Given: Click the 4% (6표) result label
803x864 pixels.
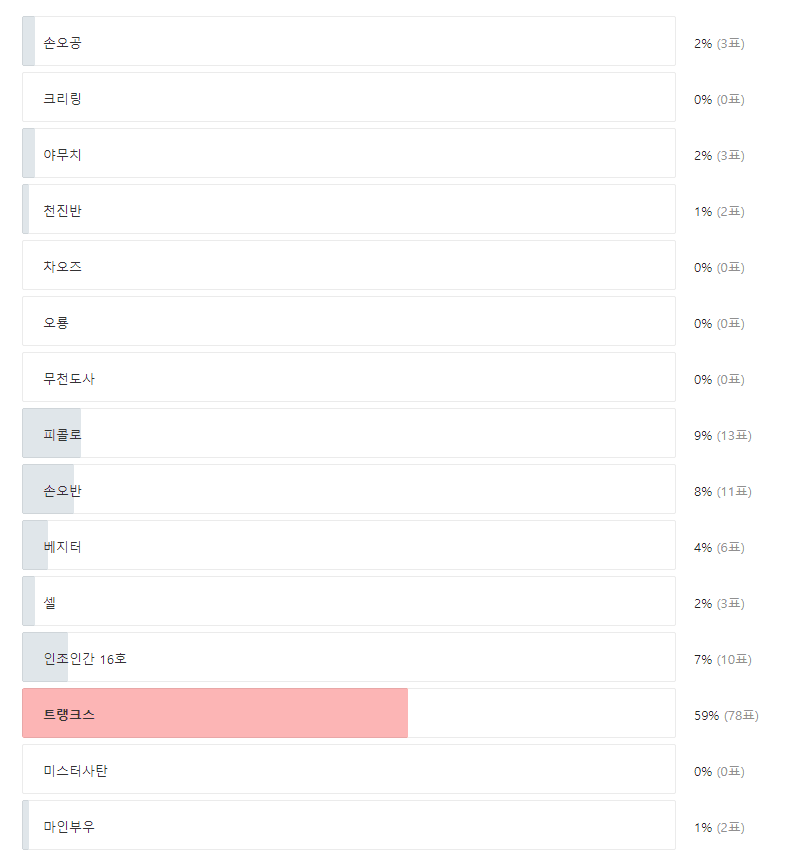Looking at the screenshot, I should (719, 547).
